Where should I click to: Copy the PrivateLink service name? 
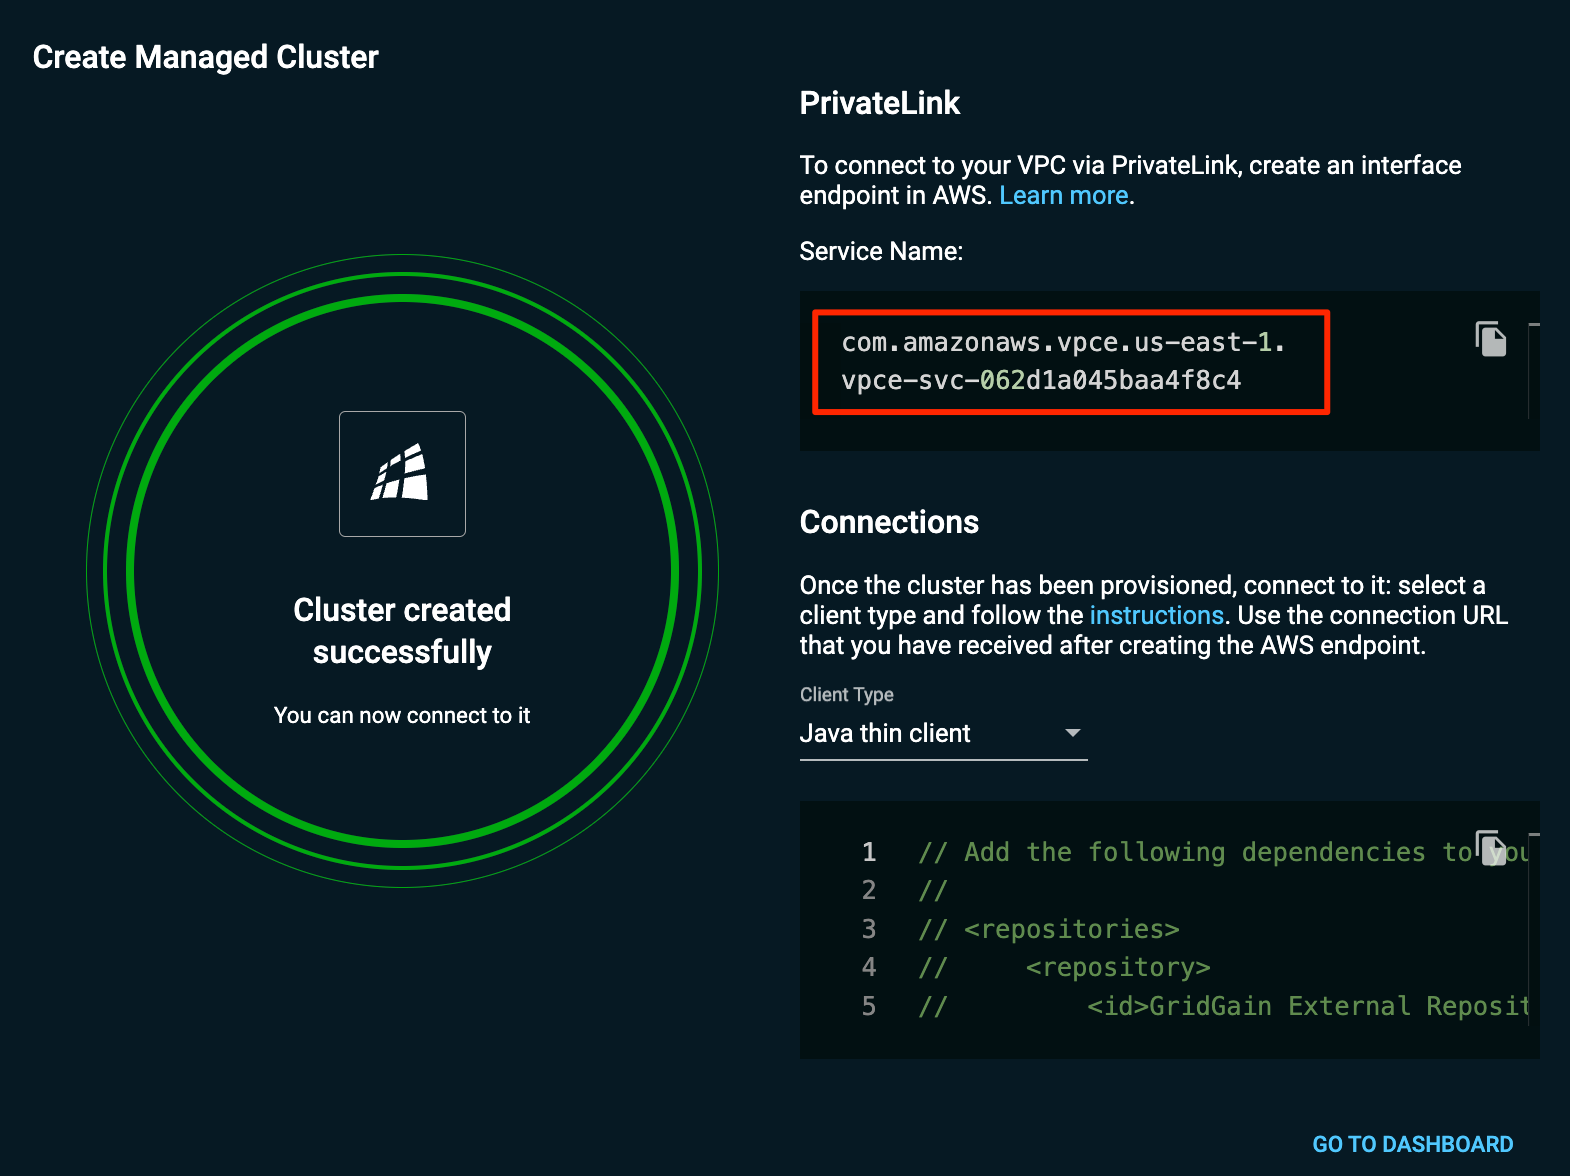tap(1491, 339)
